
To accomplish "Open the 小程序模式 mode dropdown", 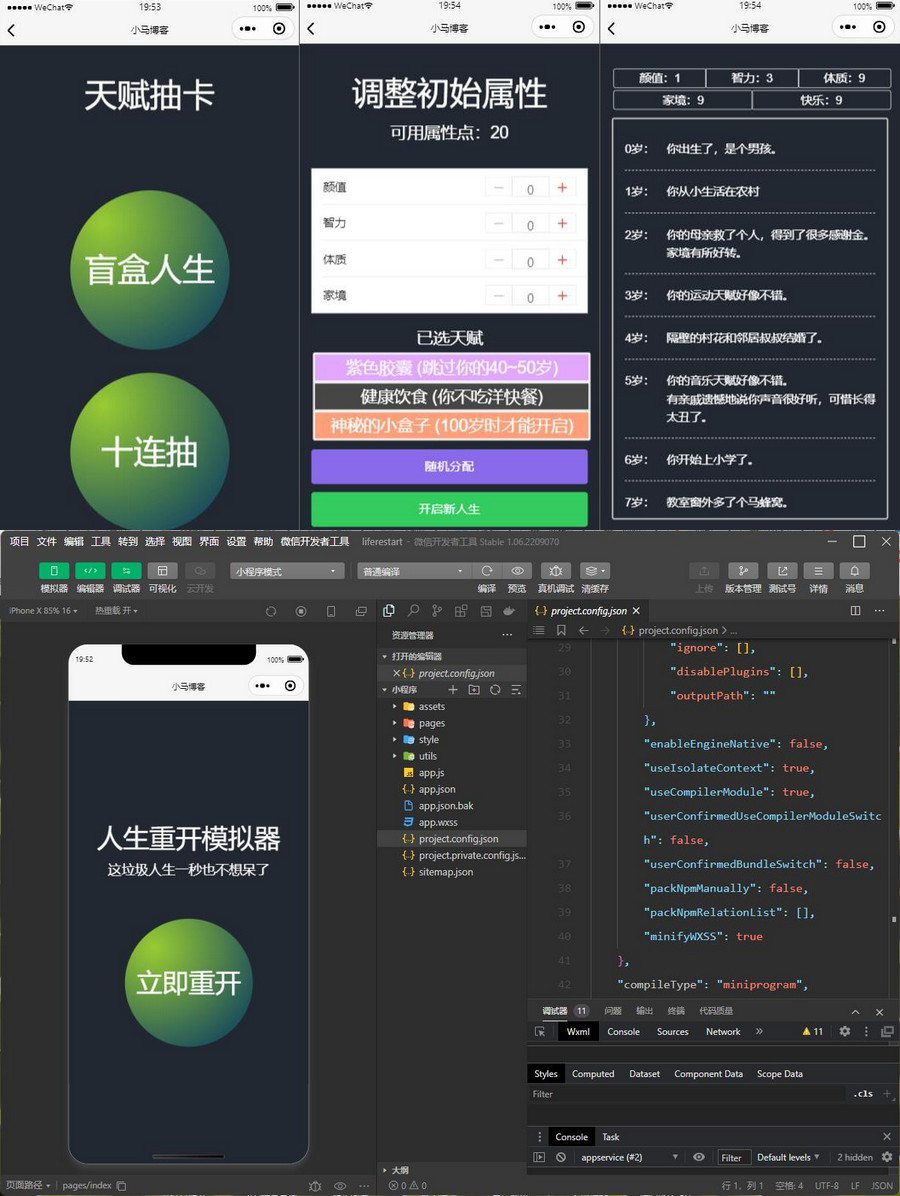I will pyautogui.click(x=287, y=571).
